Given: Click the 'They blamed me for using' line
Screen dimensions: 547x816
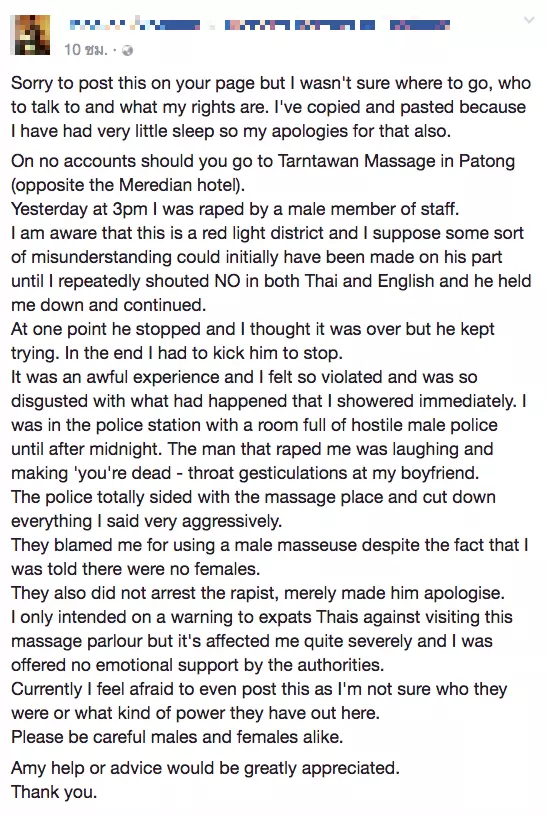Looking at the screenshot, I should (270, 545).
